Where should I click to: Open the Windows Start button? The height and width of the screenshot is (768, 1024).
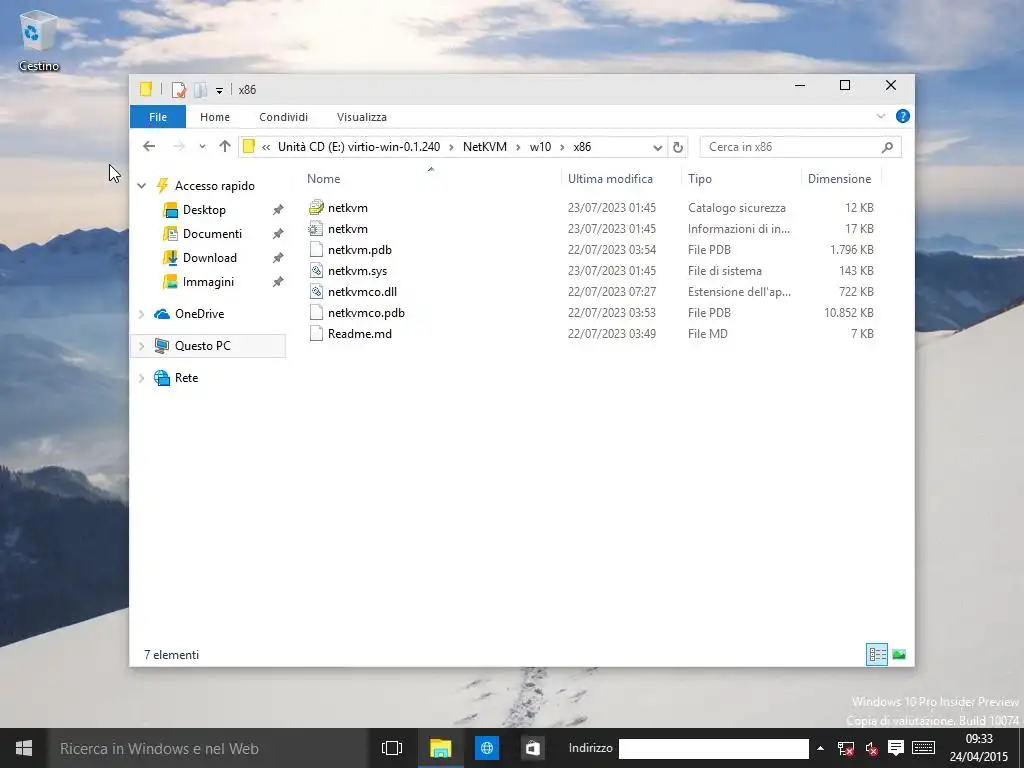pyautogui.click(x=24, y=748)
